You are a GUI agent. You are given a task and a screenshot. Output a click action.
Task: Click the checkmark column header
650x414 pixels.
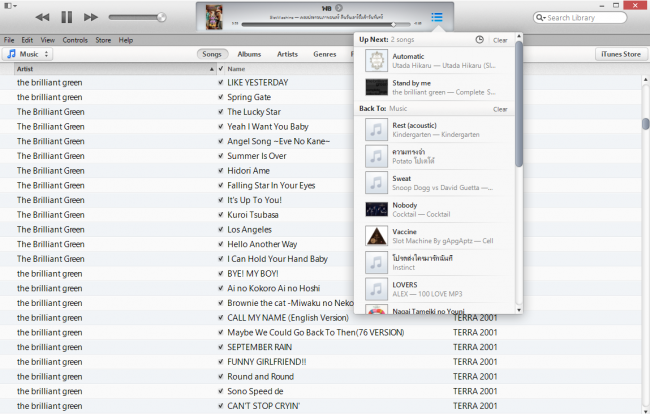[x=221, y=69]
